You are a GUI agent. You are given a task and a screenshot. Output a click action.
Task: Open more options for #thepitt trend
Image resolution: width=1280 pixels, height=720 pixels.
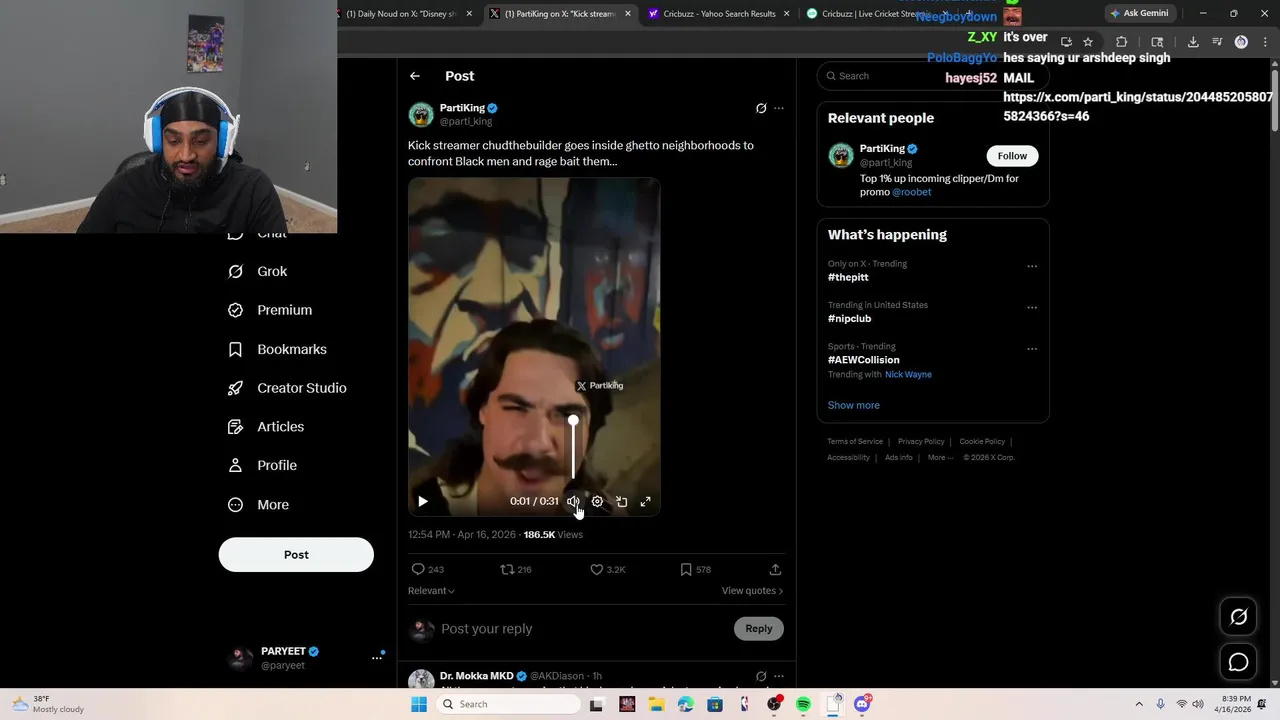(x=1032, y=266)
